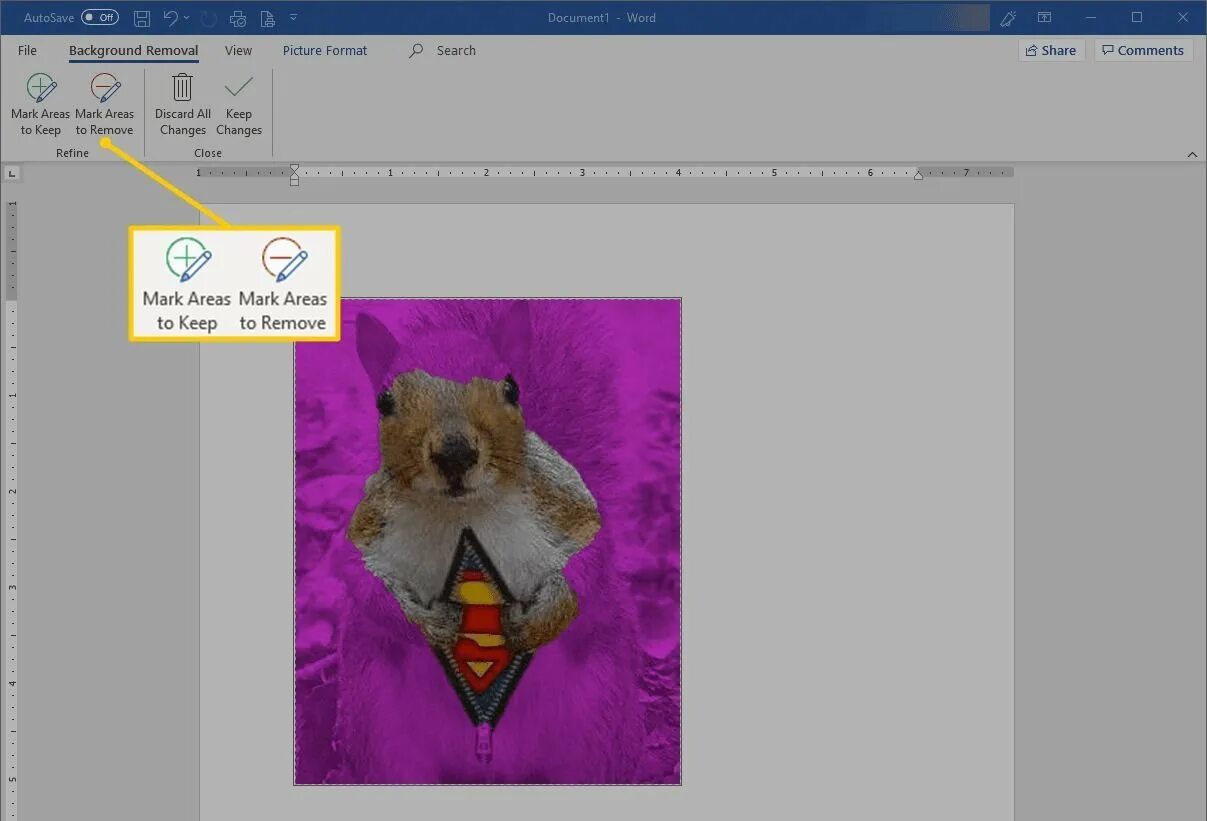
Task: Open print preview icon in title bar
Action: pos(267,18)
